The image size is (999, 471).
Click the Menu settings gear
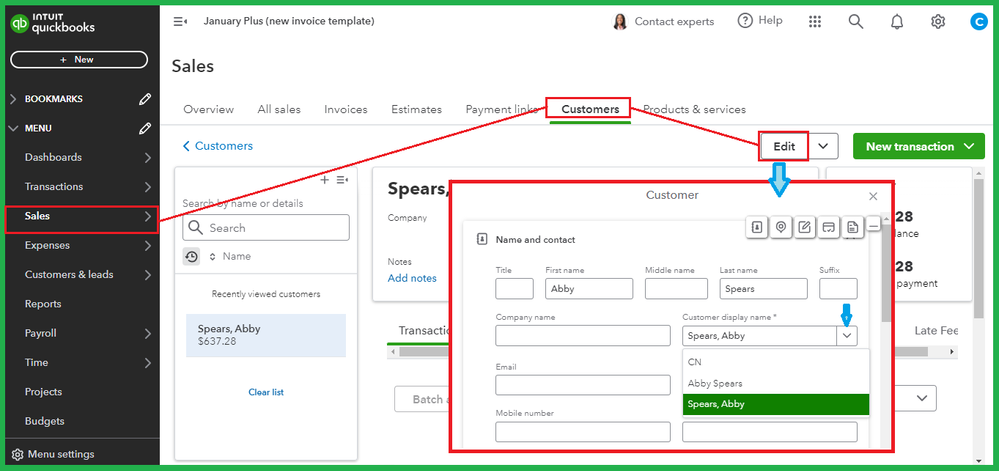point(17,454)
